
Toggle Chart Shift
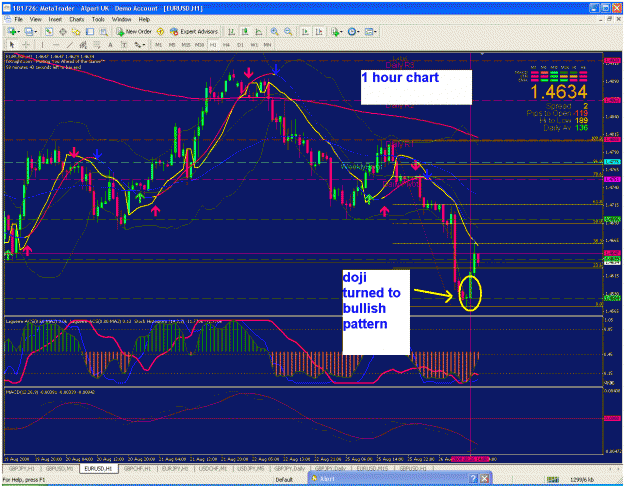[319, 31]
